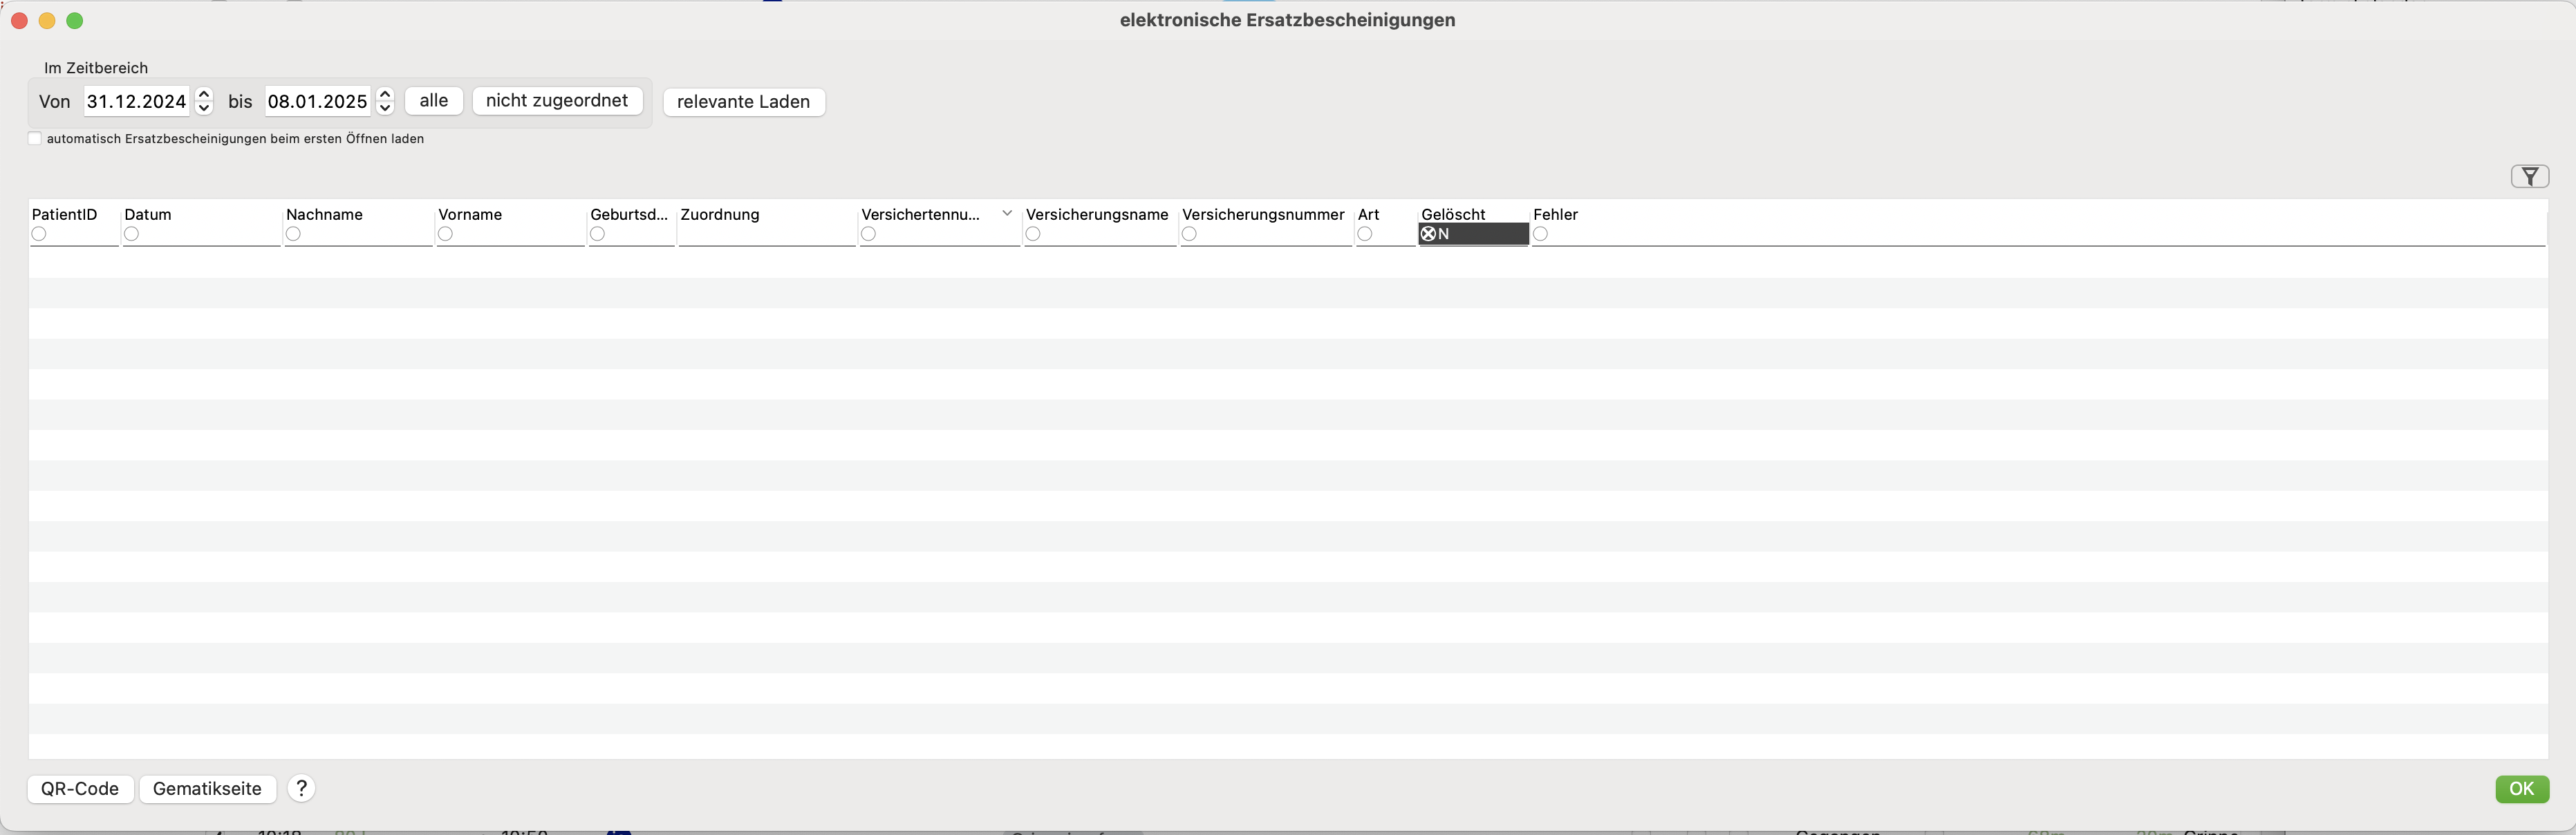The height and width of the screenshot is (835, 2576).
Task: Open the QR-Code button
Action: tap(80, 788)
